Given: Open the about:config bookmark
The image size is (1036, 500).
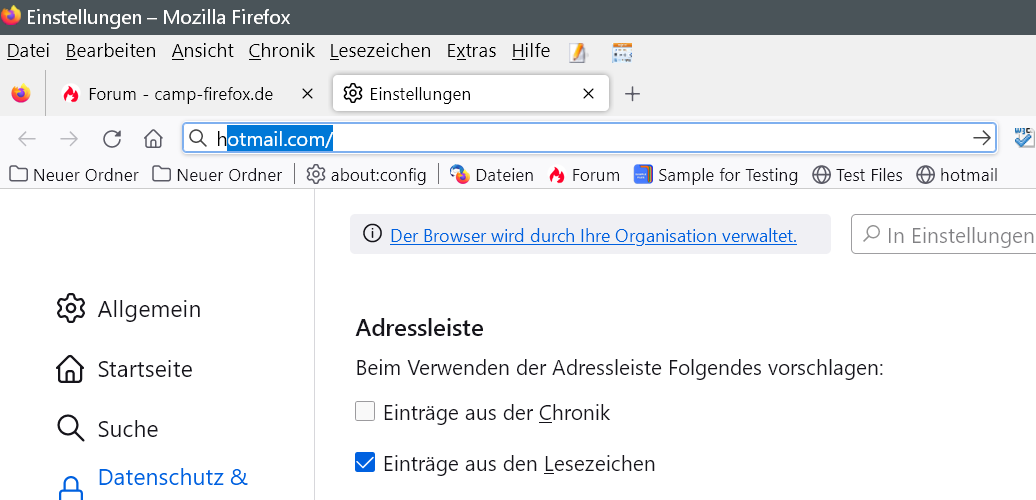Looking at the screenshot, I should click(x=366, y=175).
